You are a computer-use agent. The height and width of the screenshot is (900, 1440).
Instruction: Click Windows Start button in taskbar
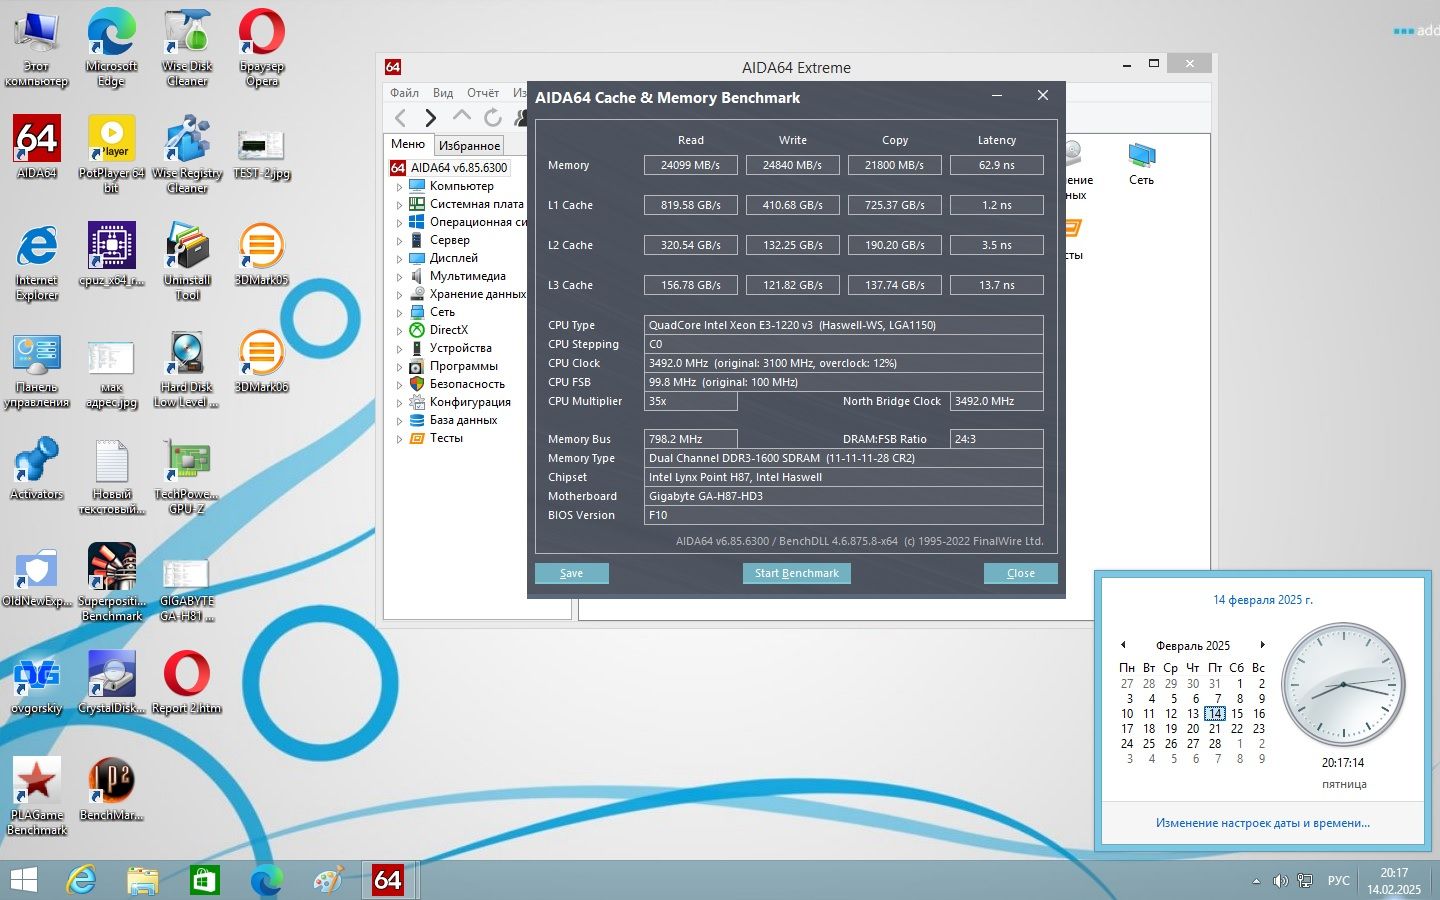[x=23, y=880]
